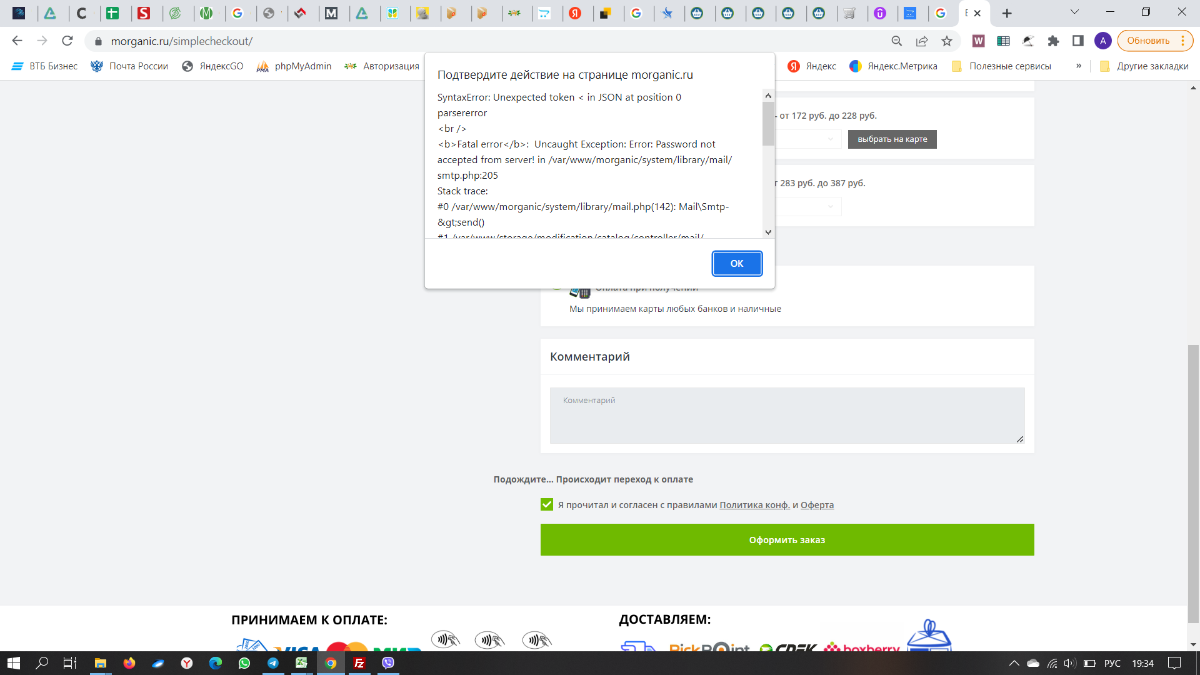Viewport: 1200px width, 675px height.
Task: Open the 'Оферта' link
Action: [817, 505]
